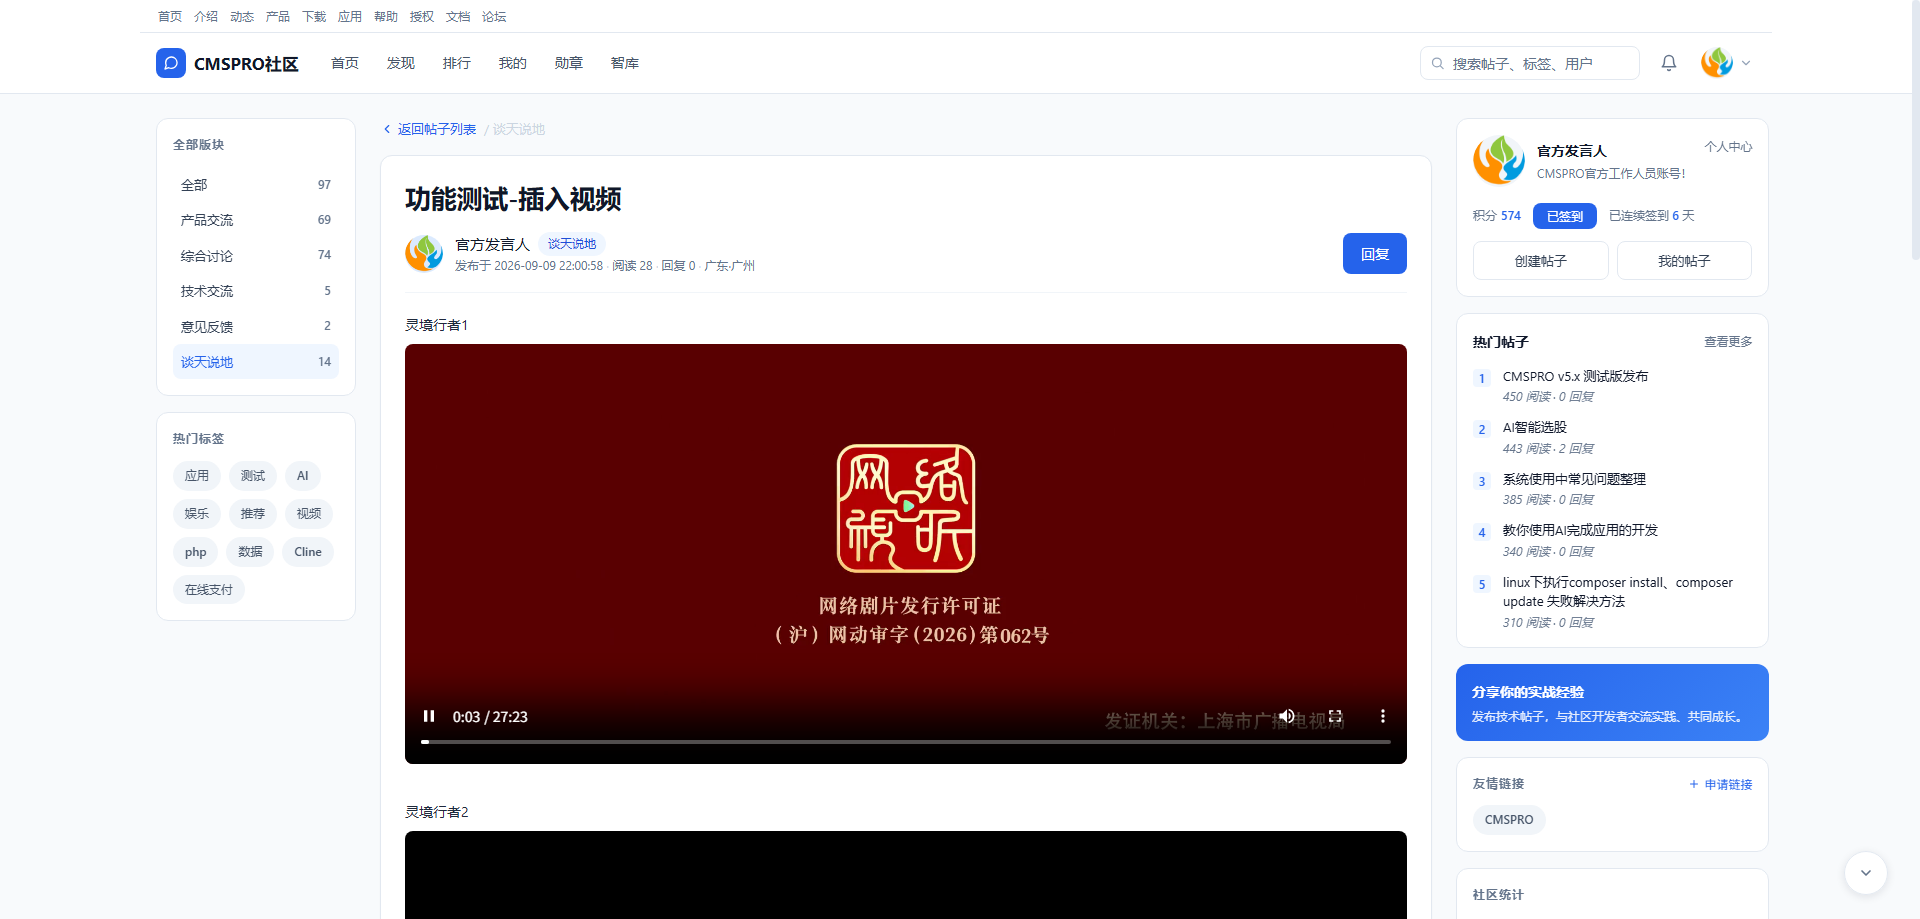Open the notifications bell
Screen dimensions: 1920x919
[1669, 63]
